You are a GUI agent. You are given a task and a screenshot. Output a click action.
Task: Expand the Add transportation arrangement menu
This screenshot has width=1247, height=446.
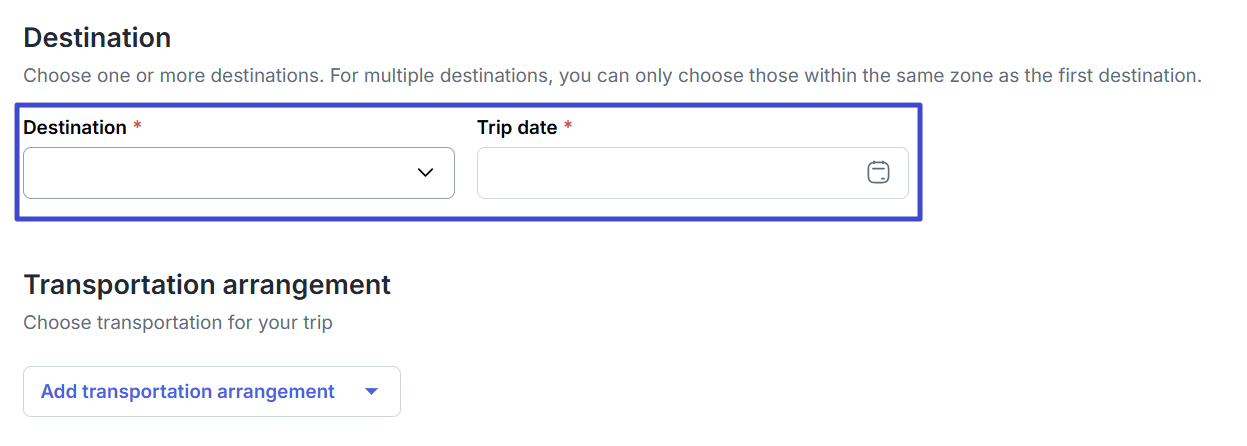click(212, 391)
